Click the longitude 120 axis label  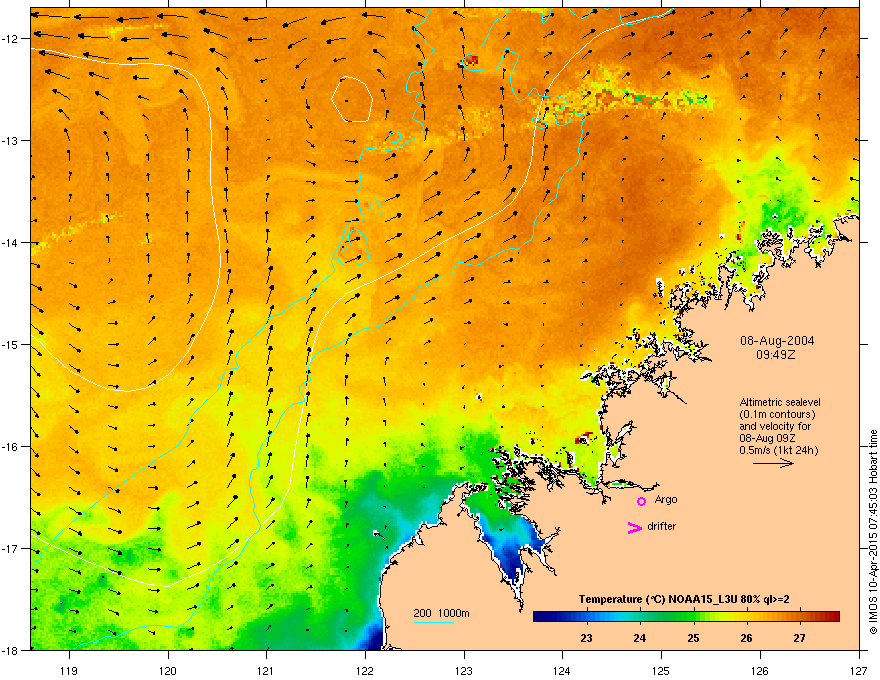click(x=168, y=670)
